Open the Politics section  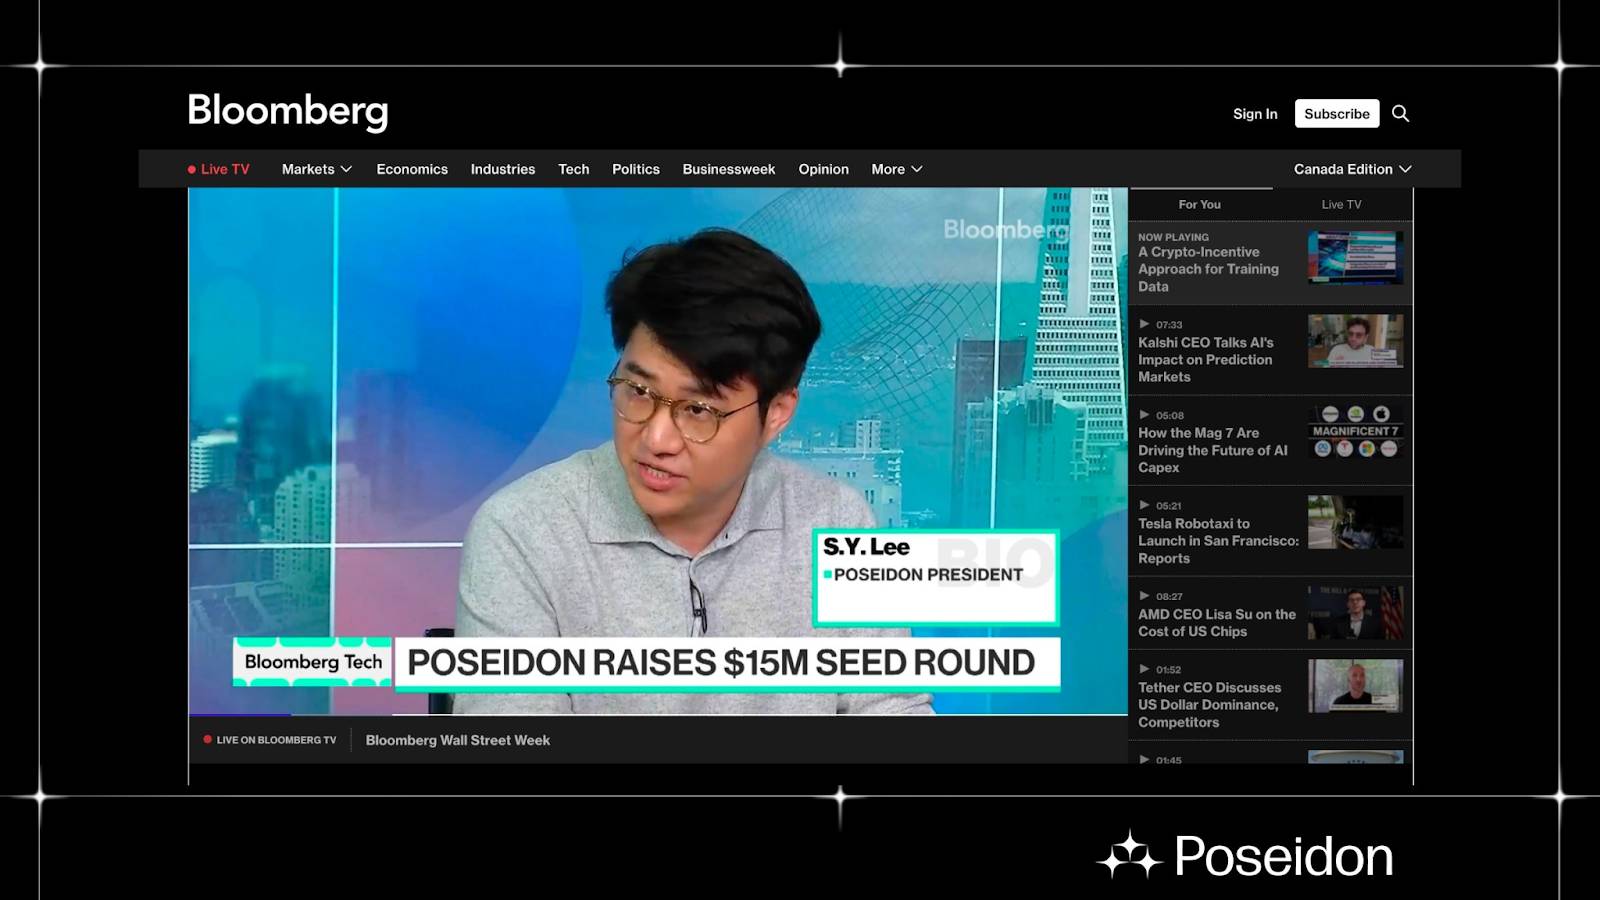(x=636, y=169)
